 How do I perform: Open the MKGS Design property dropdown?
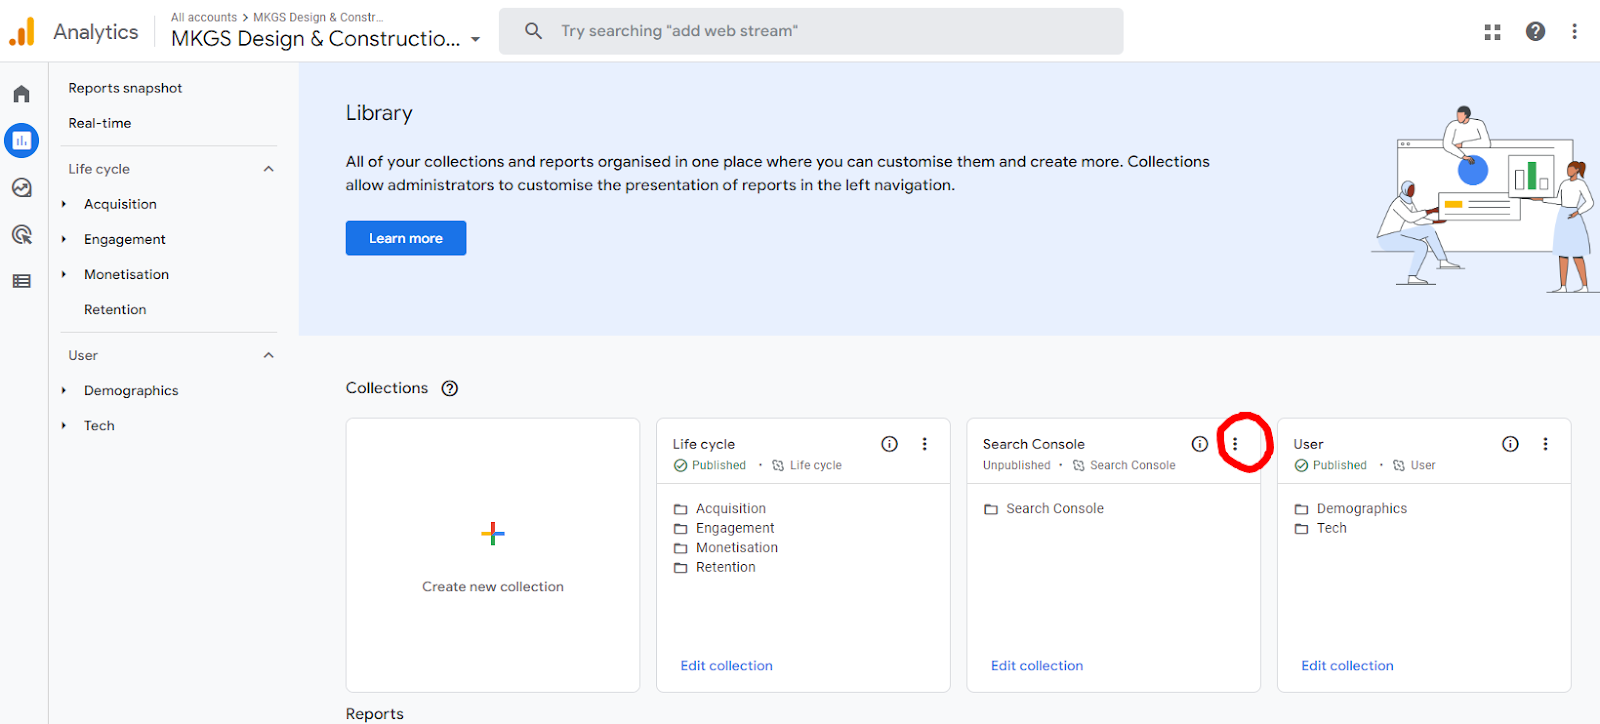[475, 40]
